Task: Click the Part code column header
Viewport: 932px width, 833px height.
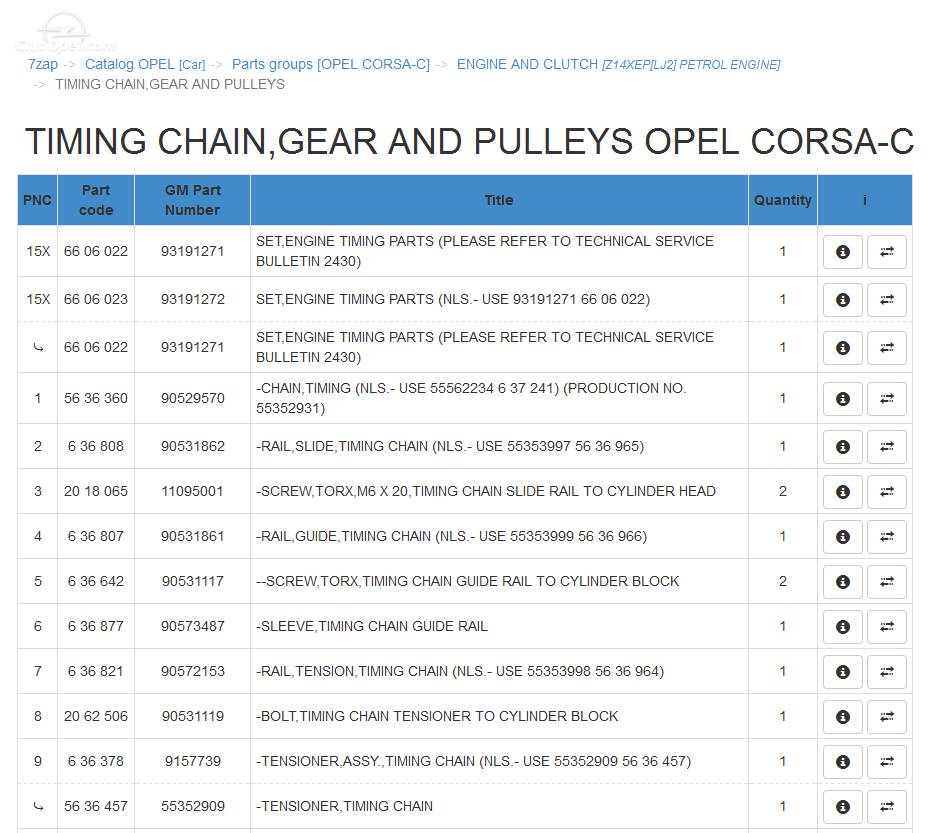Action: tap(96, 200)
